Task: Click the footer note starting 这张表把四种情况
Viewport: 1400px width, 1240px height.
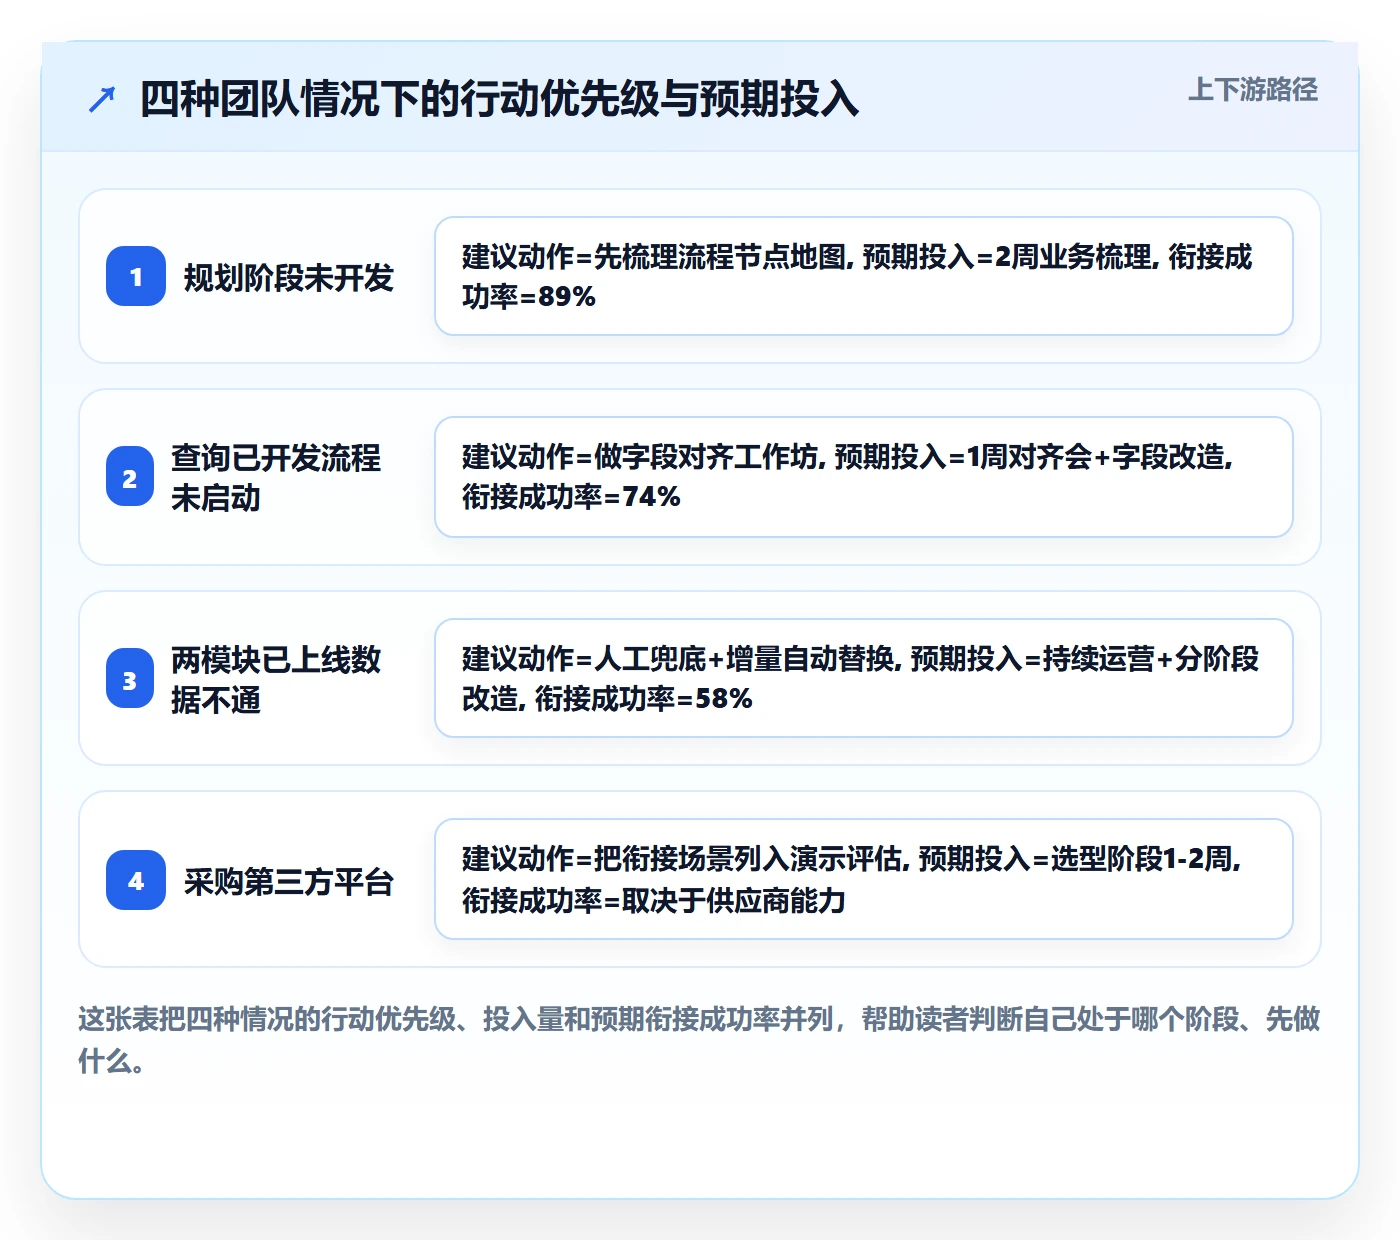Action: pyautogui.click(x=699, y=1039)
